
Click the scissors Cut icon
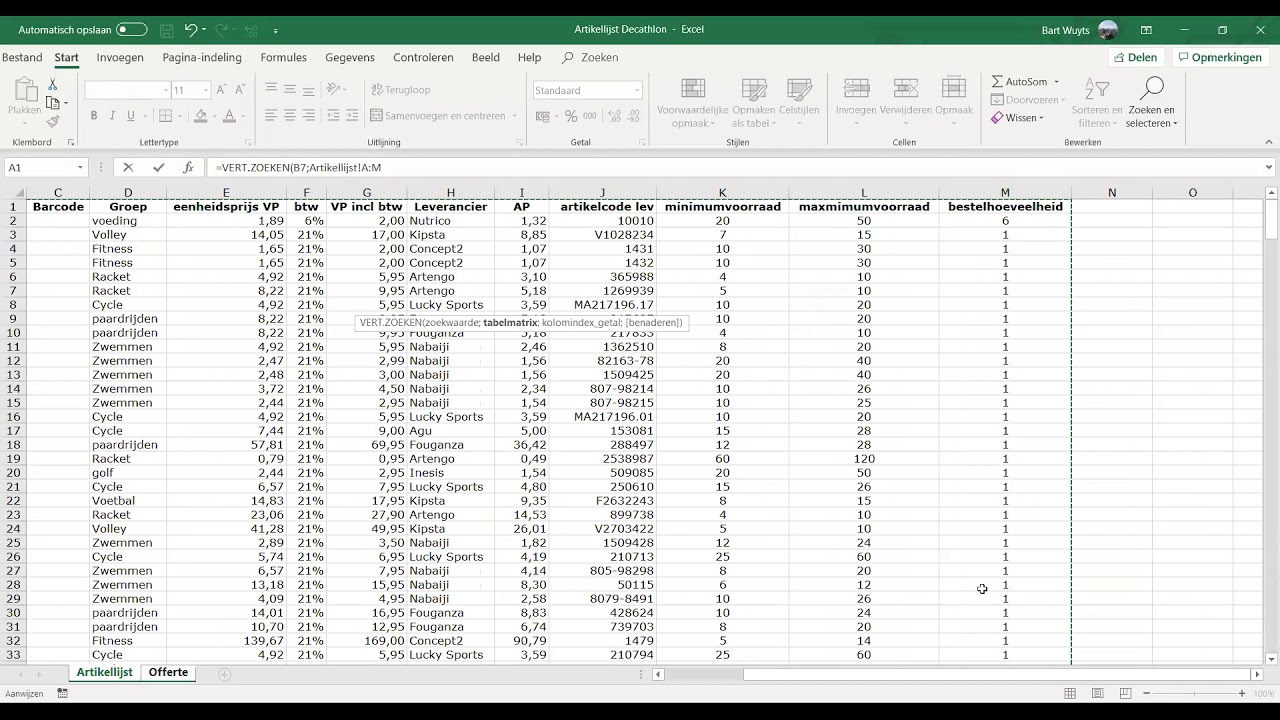[53, 85]
